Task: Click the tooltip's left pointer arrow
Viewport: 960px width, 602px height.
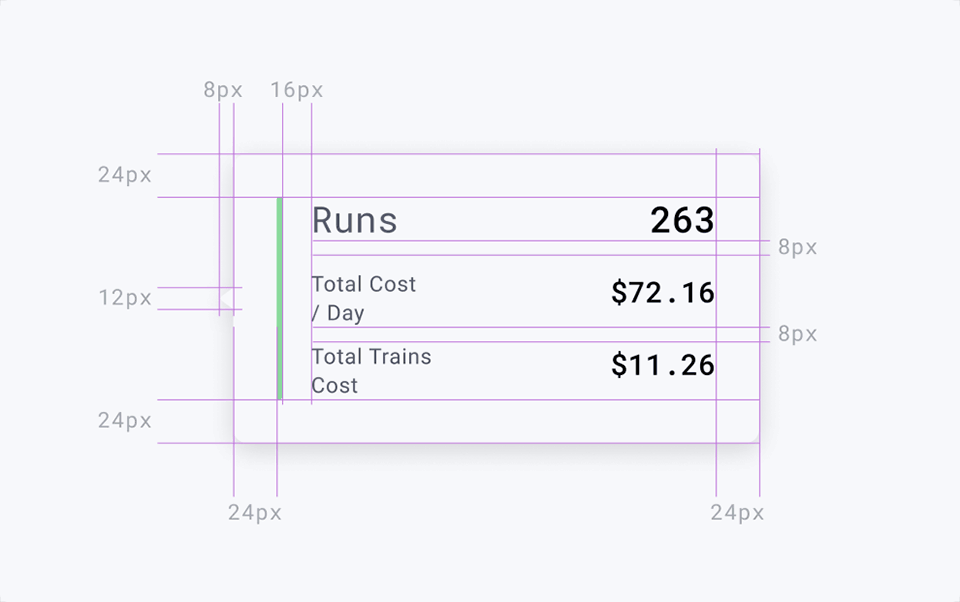Action: click(x=227, y=299)
